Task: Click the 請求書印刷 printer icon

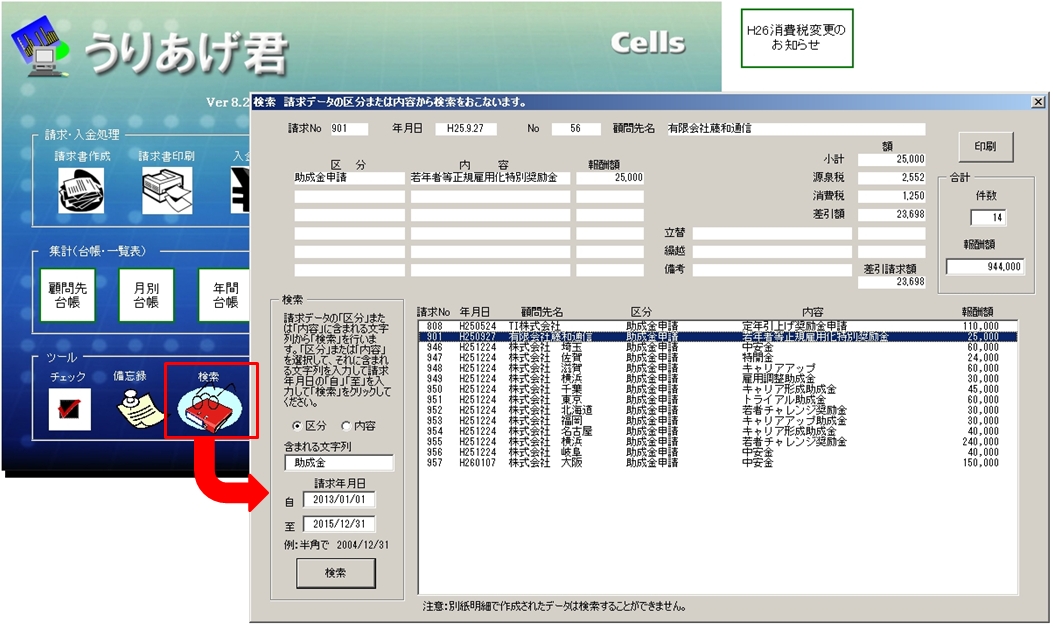Action: [x=166, y=185]
